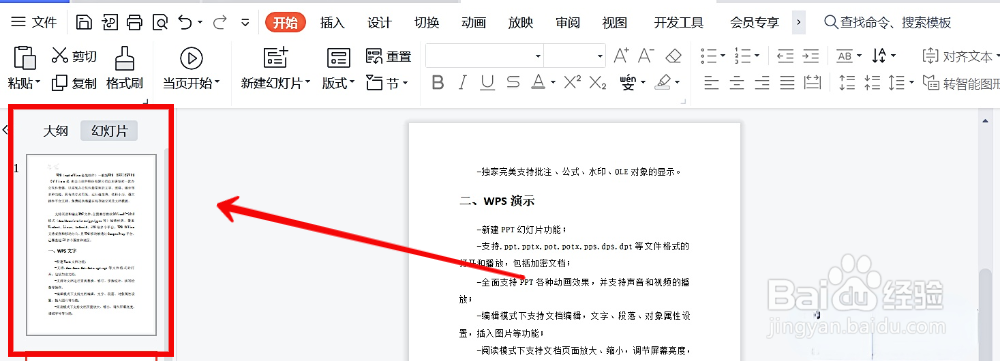
Task: Switch to the 插入 ribbon tab
Action: click(332, 23)
